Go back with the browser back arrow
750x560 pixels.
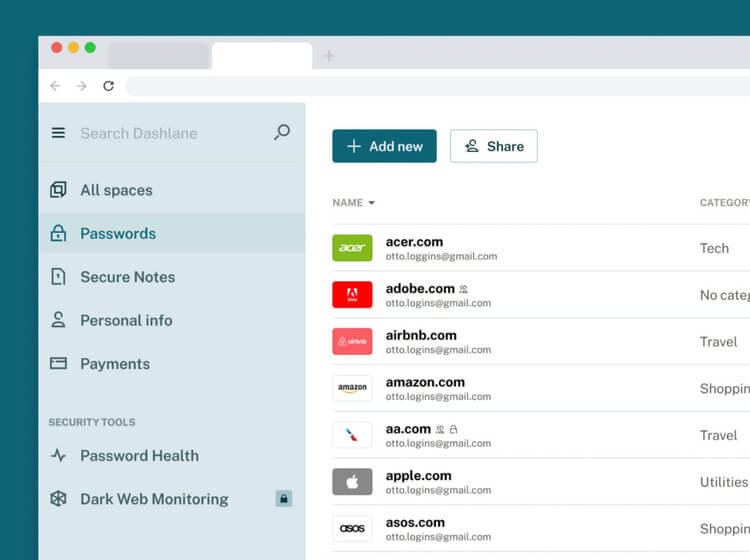pyautogui.click(x=55, y=86)
